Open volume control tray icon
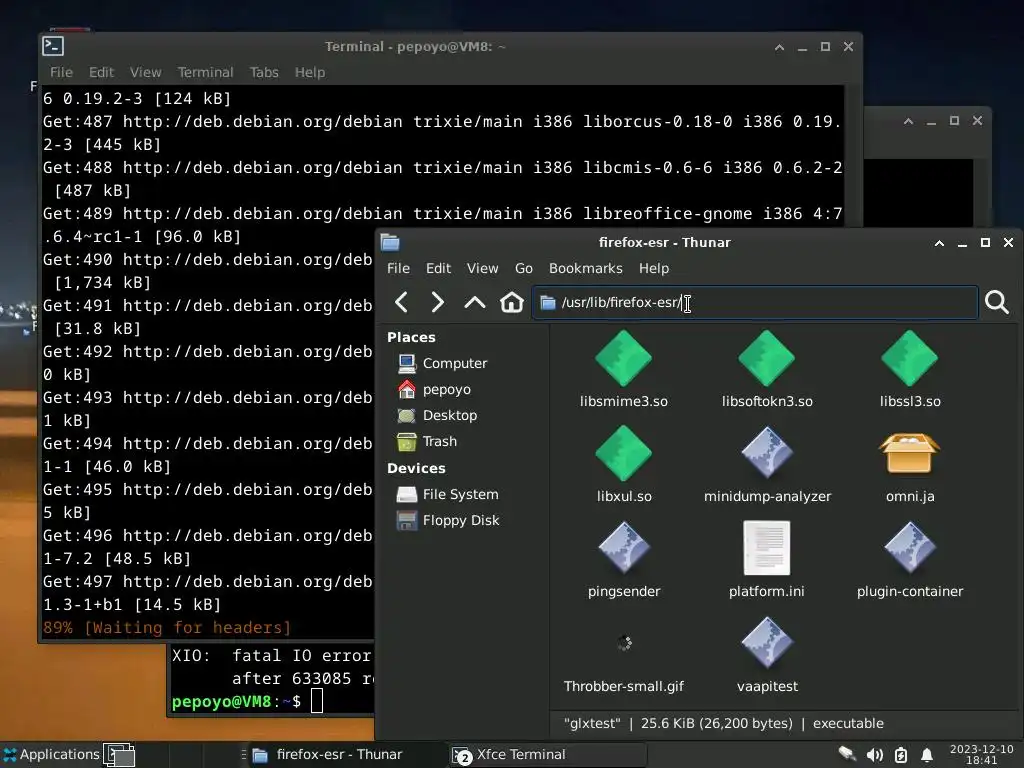The height and width of the screenshot is (768, 1024). click(x=874, y=755)
